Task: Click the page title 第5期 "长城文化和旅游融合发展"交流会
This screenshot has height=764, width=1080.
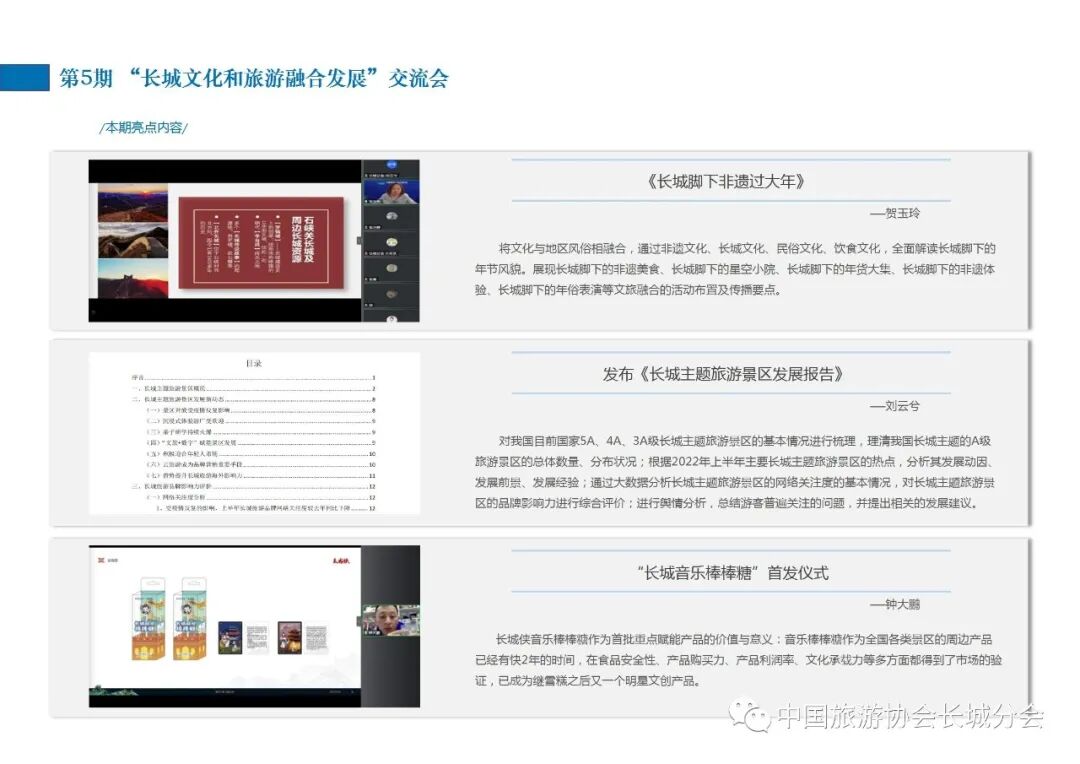Action: point(253,78)
